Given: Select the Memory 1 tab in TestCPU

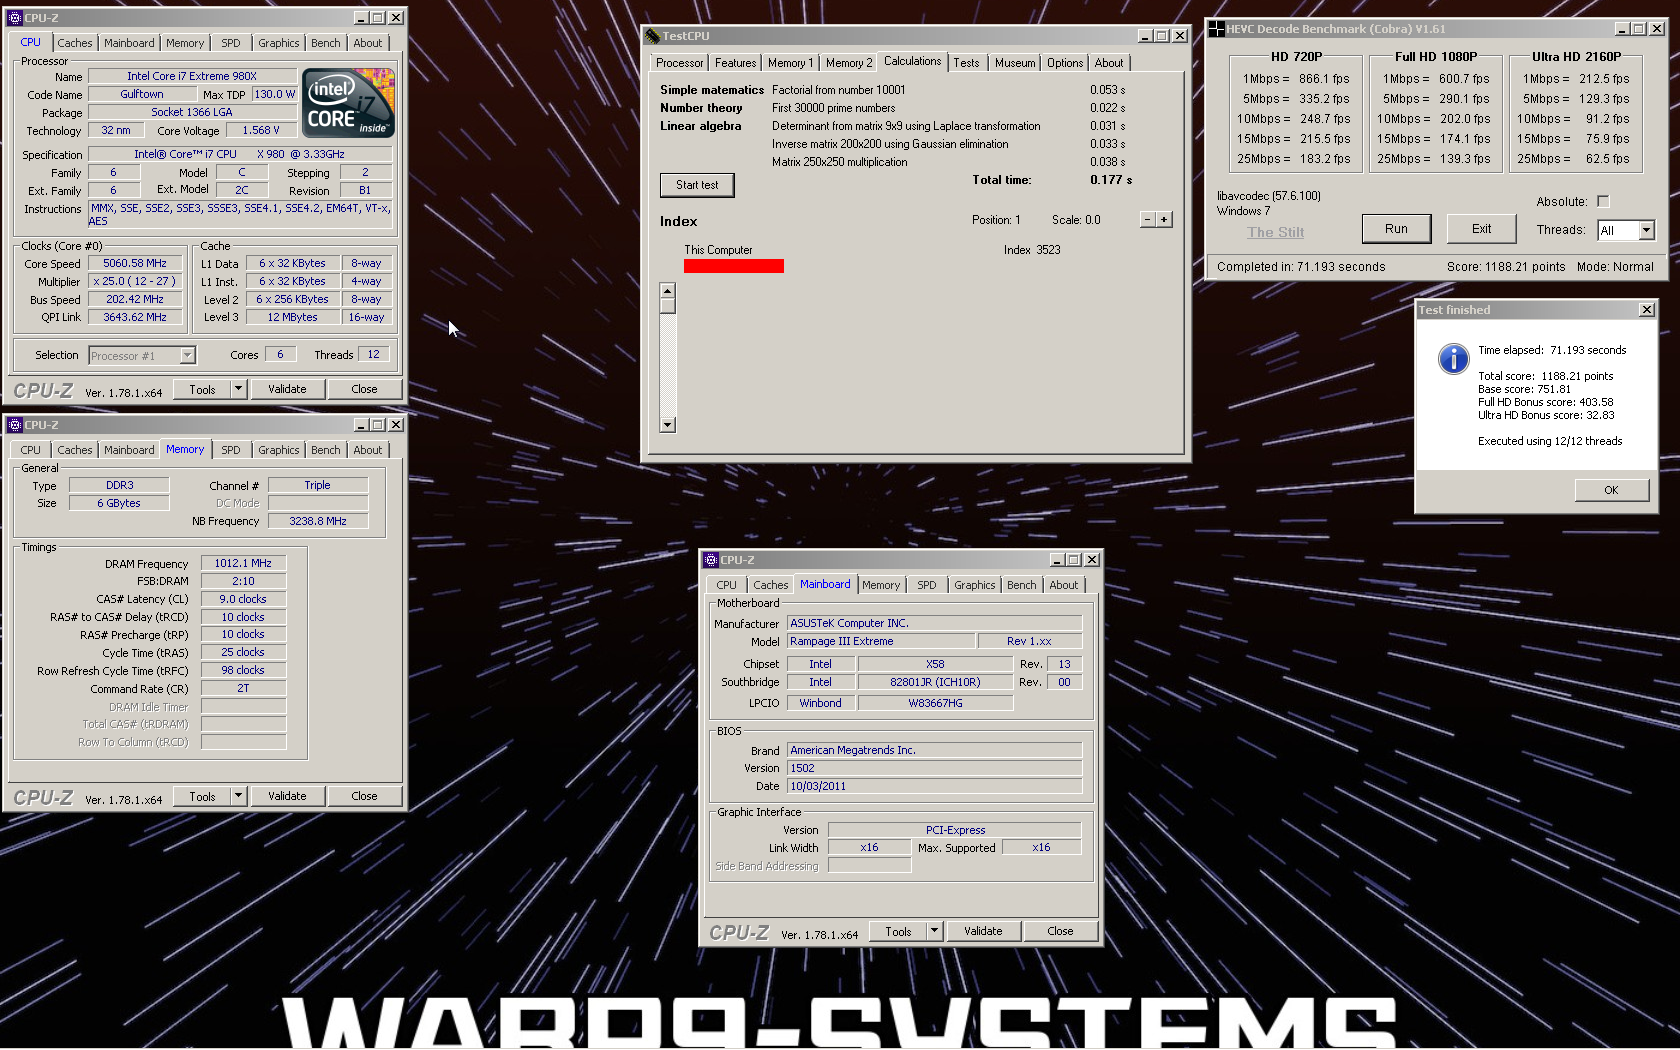Looking at the screenshot, I should pyautogui.click(x=790, y=63).
